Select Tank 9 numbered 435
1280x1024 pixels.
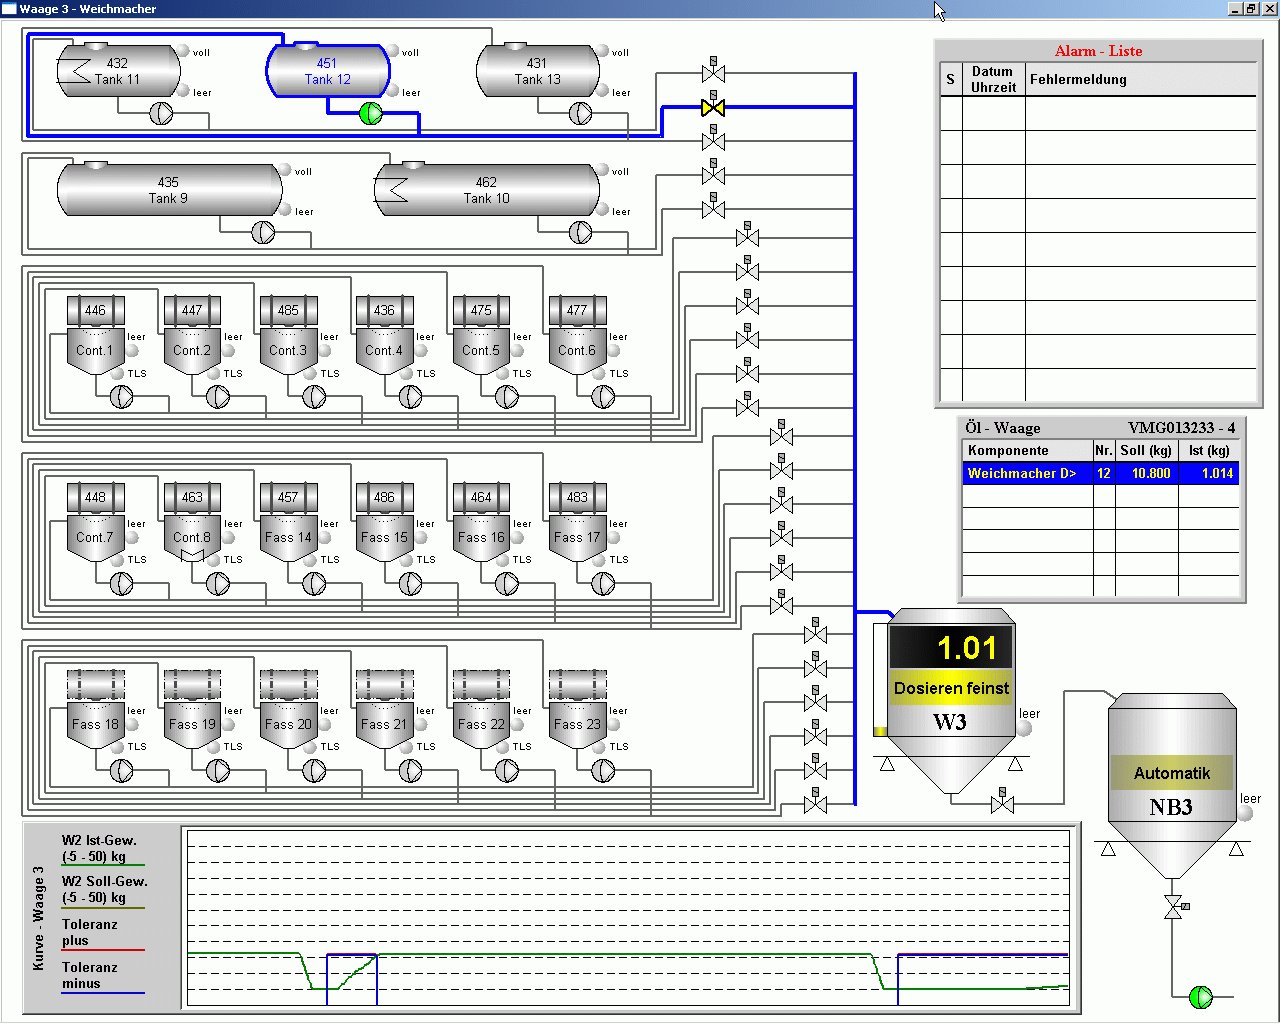click(x=169, y=189)
